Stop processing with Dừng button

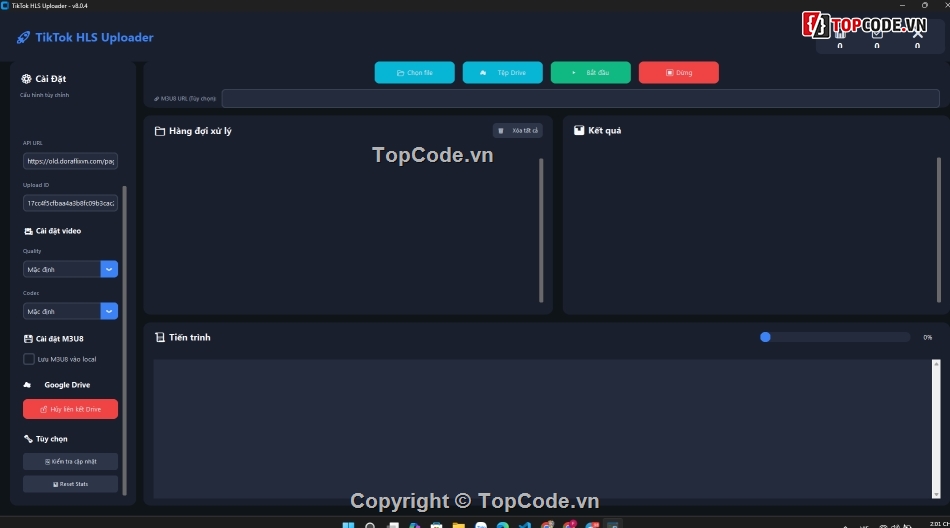[x=679, y=73]
